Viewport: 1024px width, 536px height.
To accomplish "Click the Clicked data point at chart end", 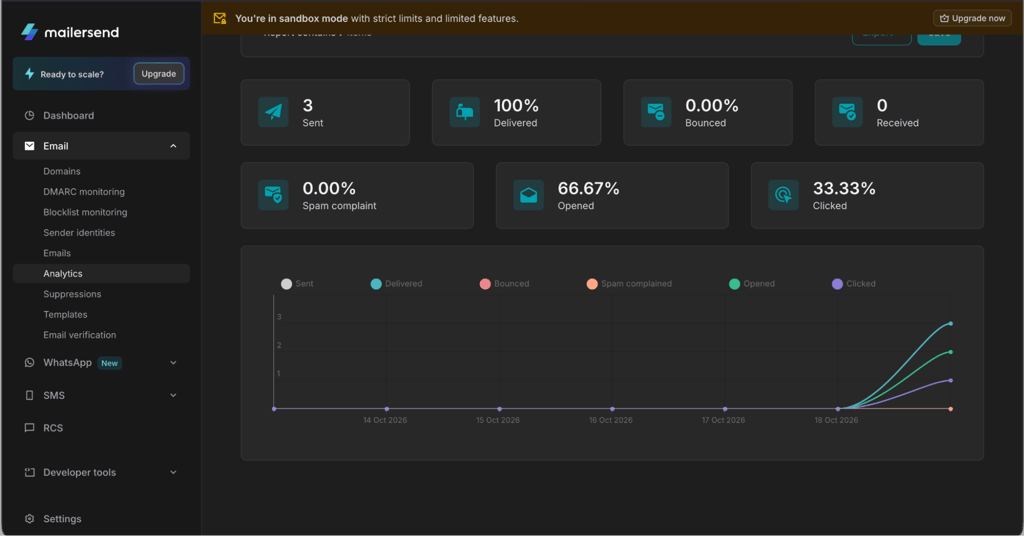I will click(x=951, y=381).
